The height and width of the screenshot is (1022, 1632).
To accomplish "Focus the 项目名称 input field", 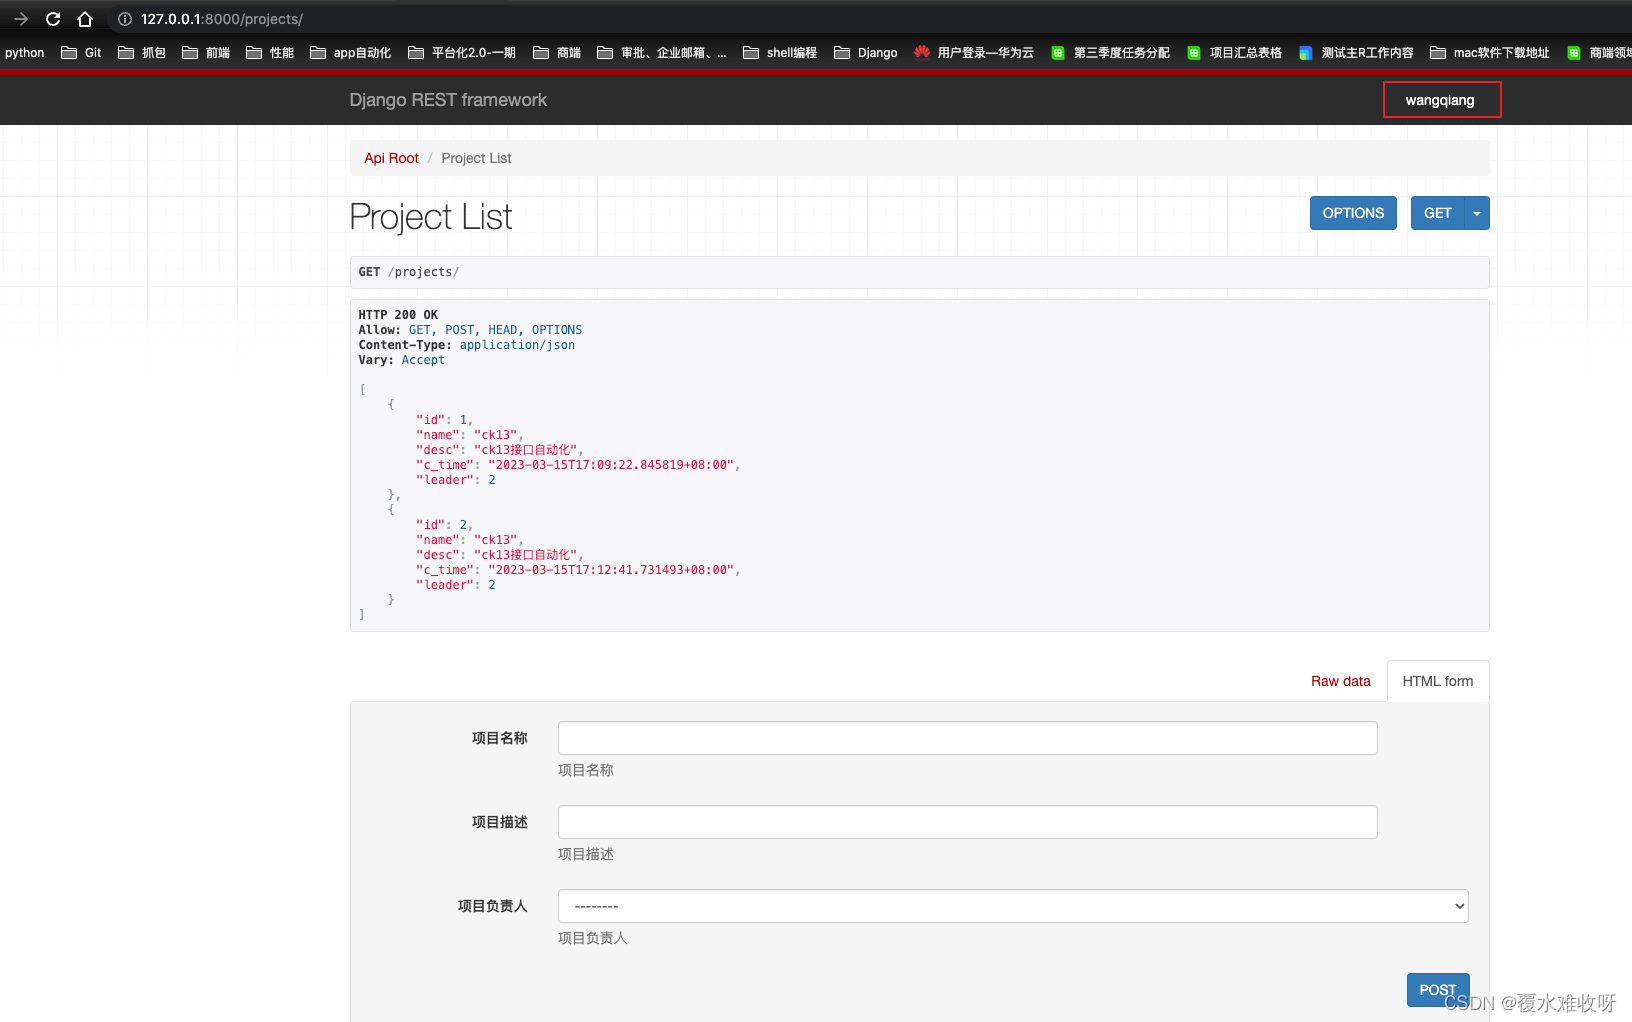I will 967,738.
